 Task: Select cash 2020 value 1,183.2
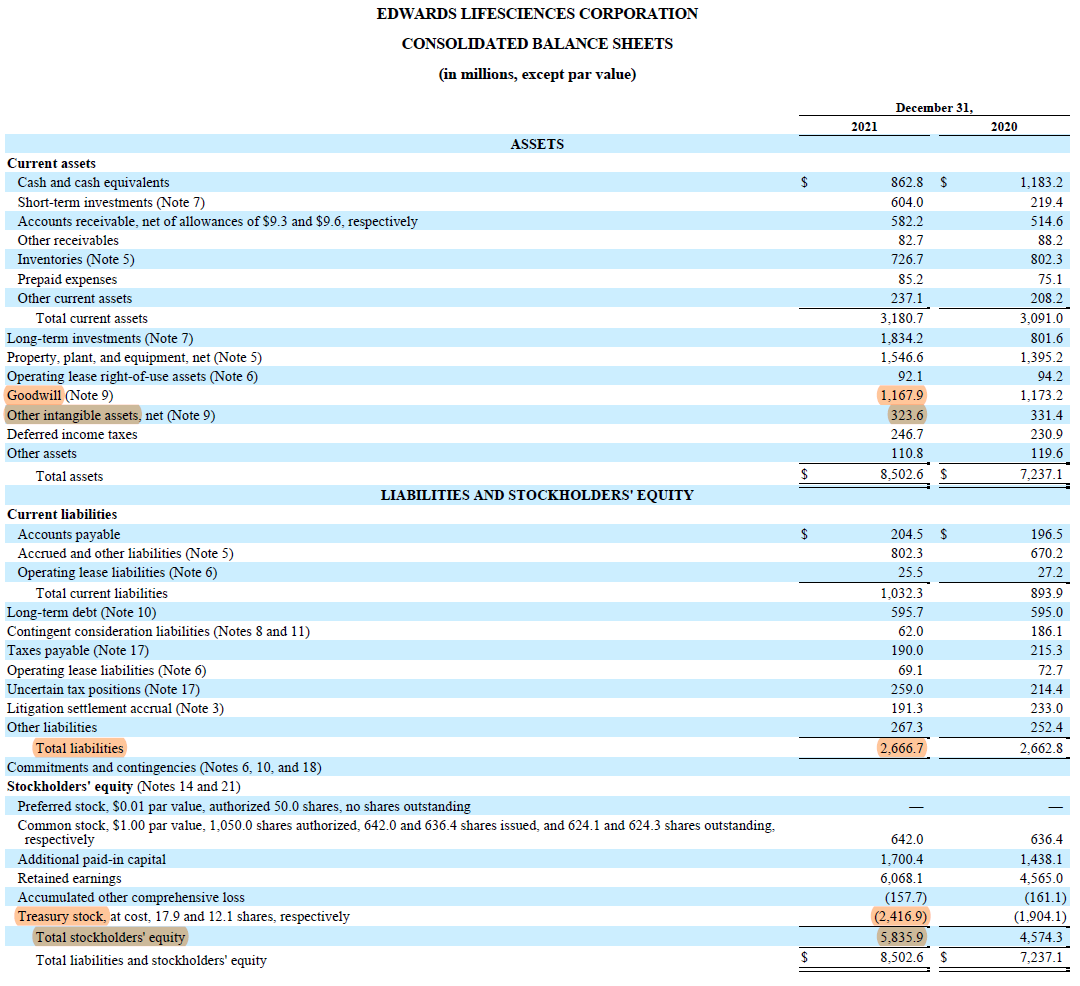(1041, 182)
